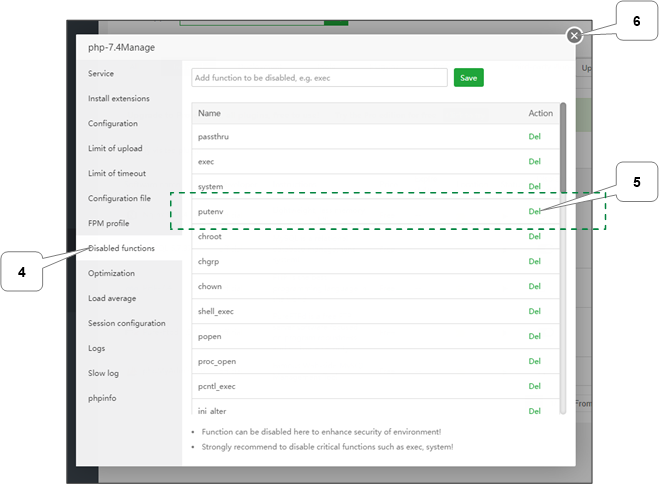Image resolution: width=659 pixels, height=485 pixels.
Task: Open Install extensions section
Action: pos(119,98)
